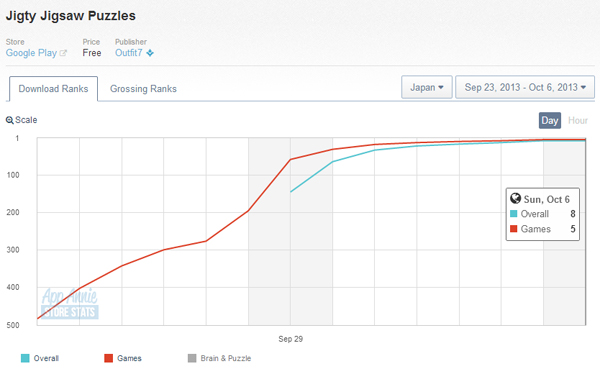Open the Google Play store link
The image size is (600, 380).
tap(31, 53)
